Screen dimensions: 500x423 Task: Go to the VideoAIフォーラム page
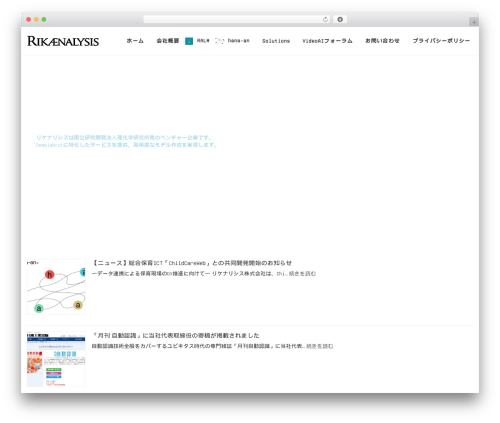pyautogui.click(x=327, y=41)
